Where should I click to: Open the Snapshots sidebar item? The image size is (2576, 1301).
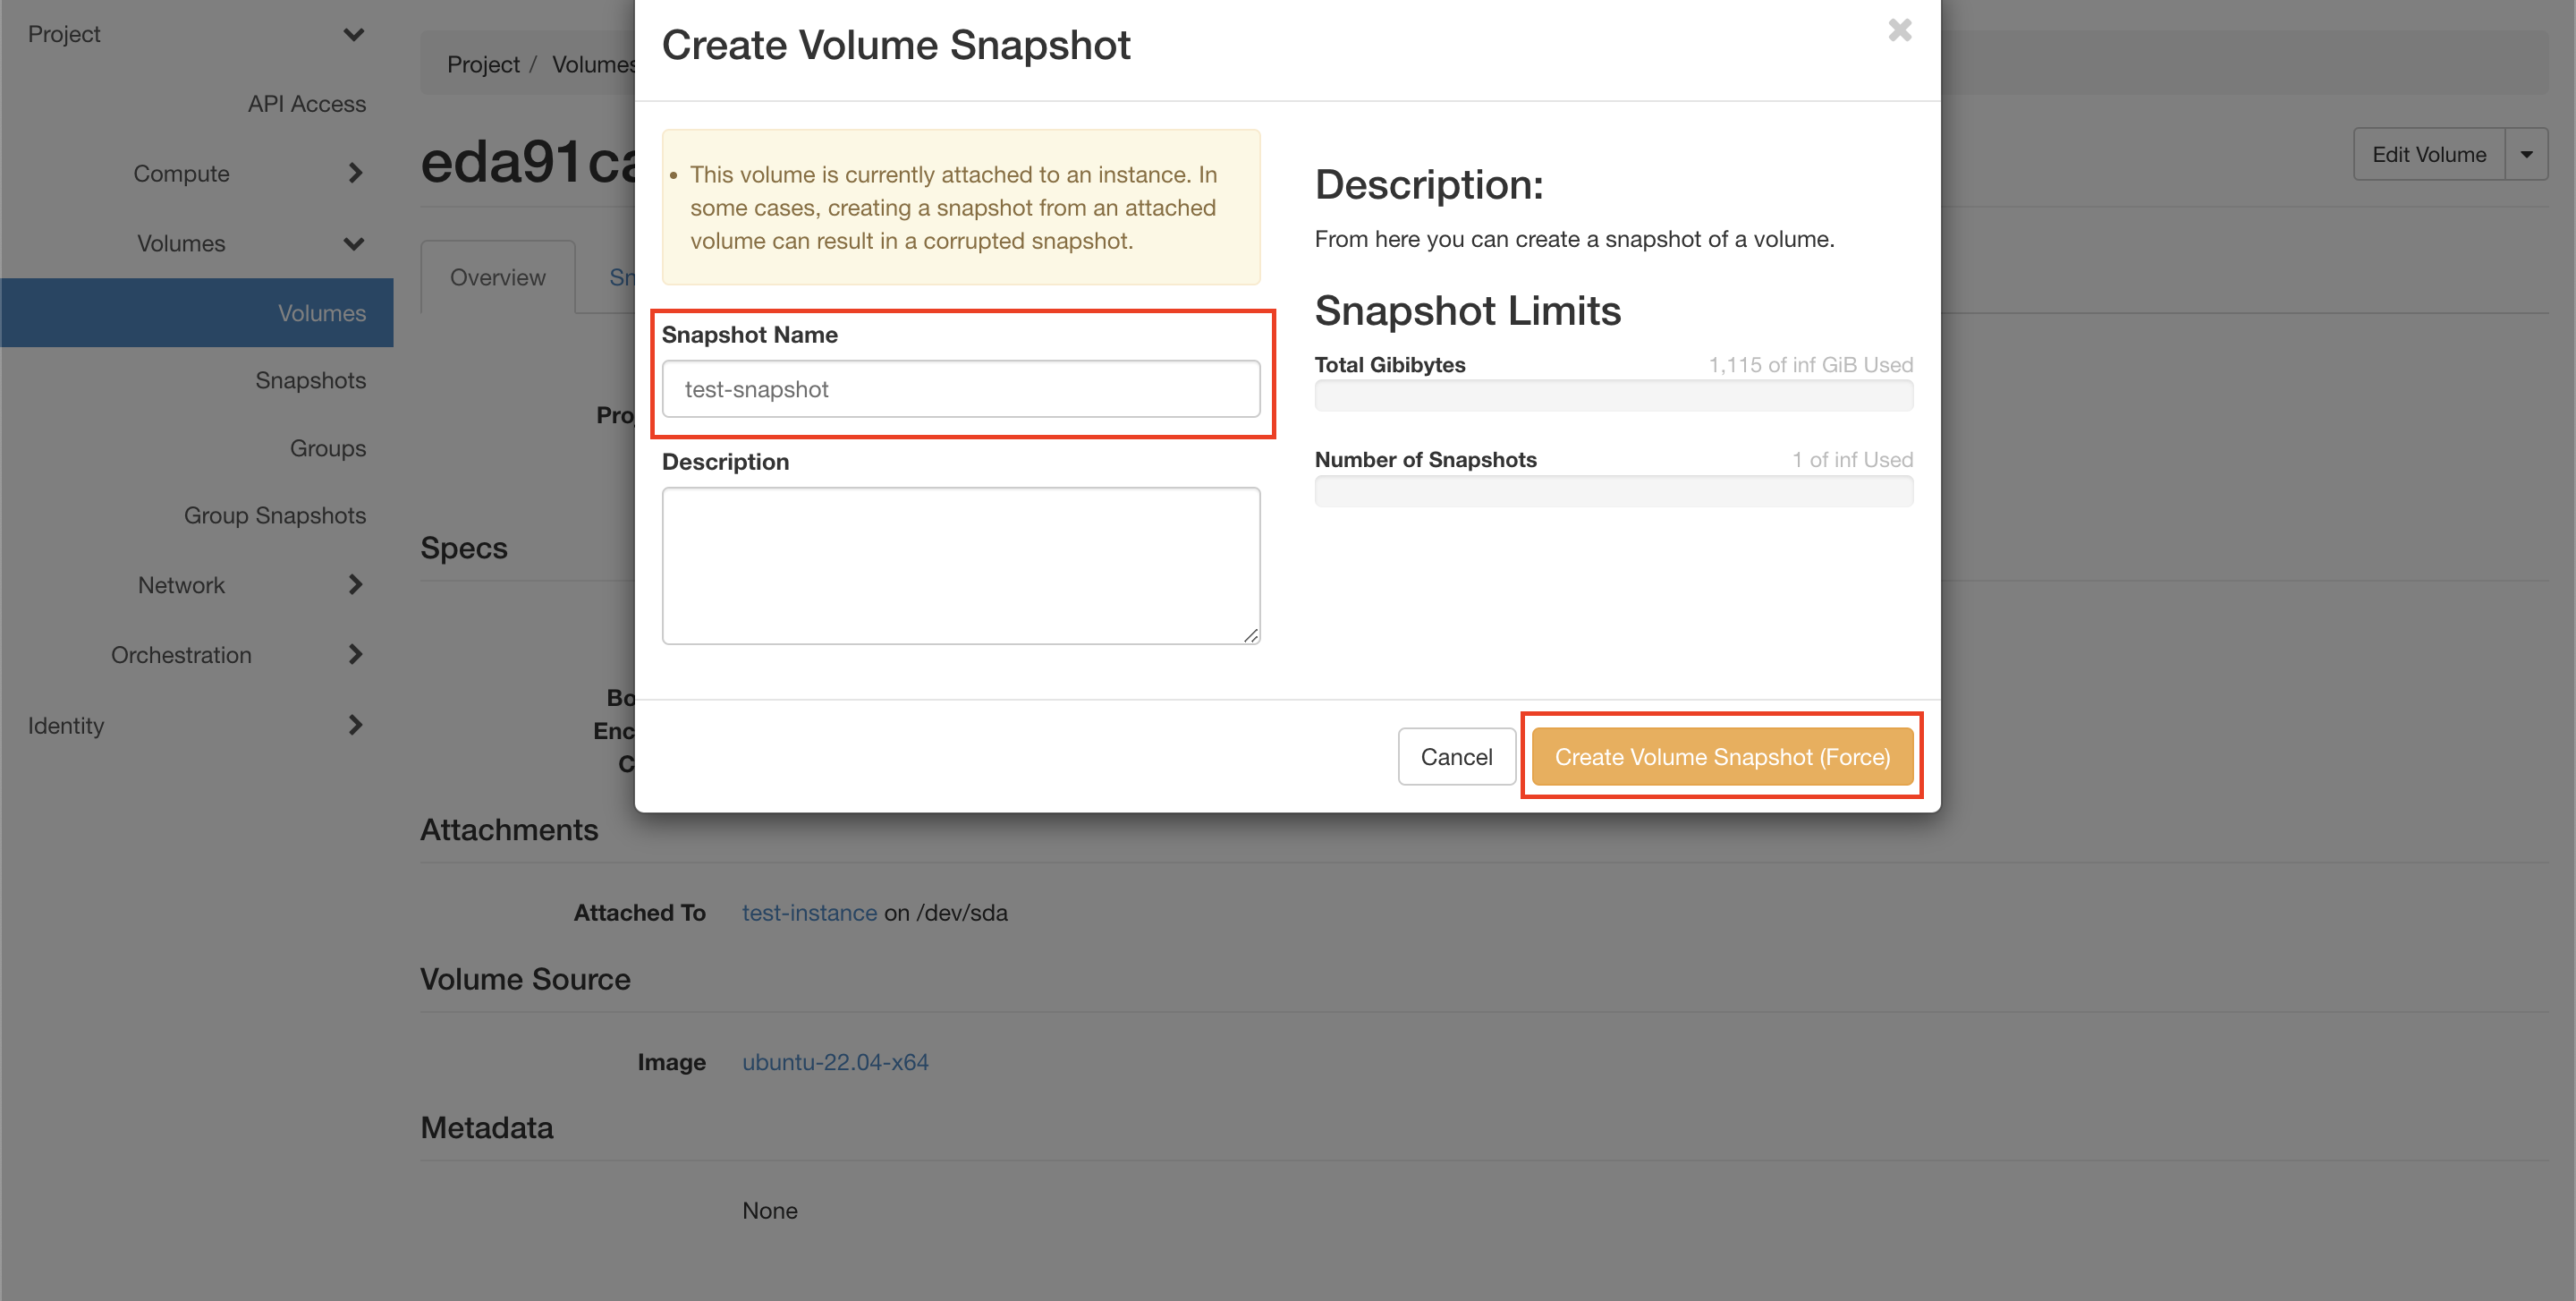coord(310,381)
